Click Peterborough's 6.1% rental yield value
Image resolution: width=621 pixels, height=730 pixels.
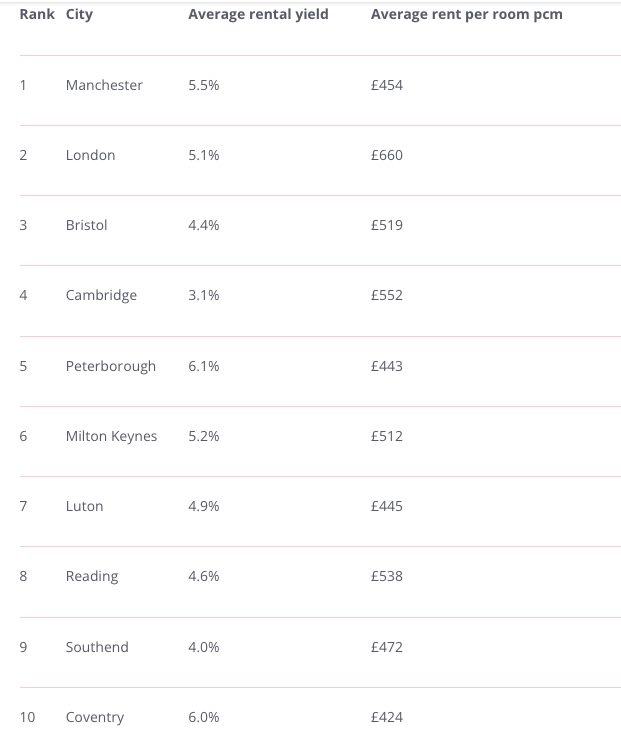click(203, 366)
